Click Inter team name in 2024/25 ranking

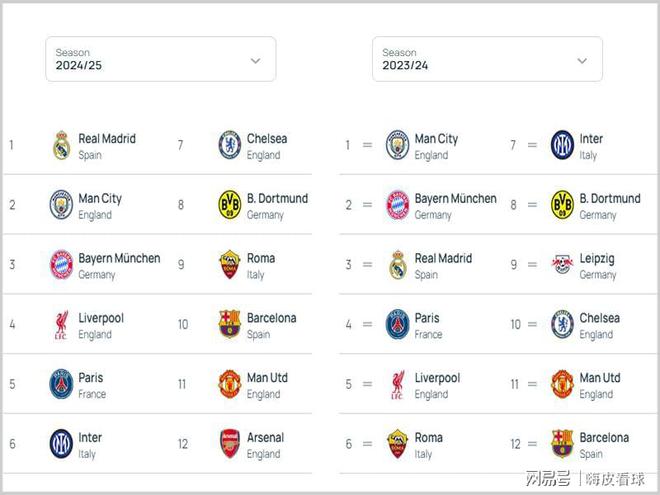pos(90,437)
